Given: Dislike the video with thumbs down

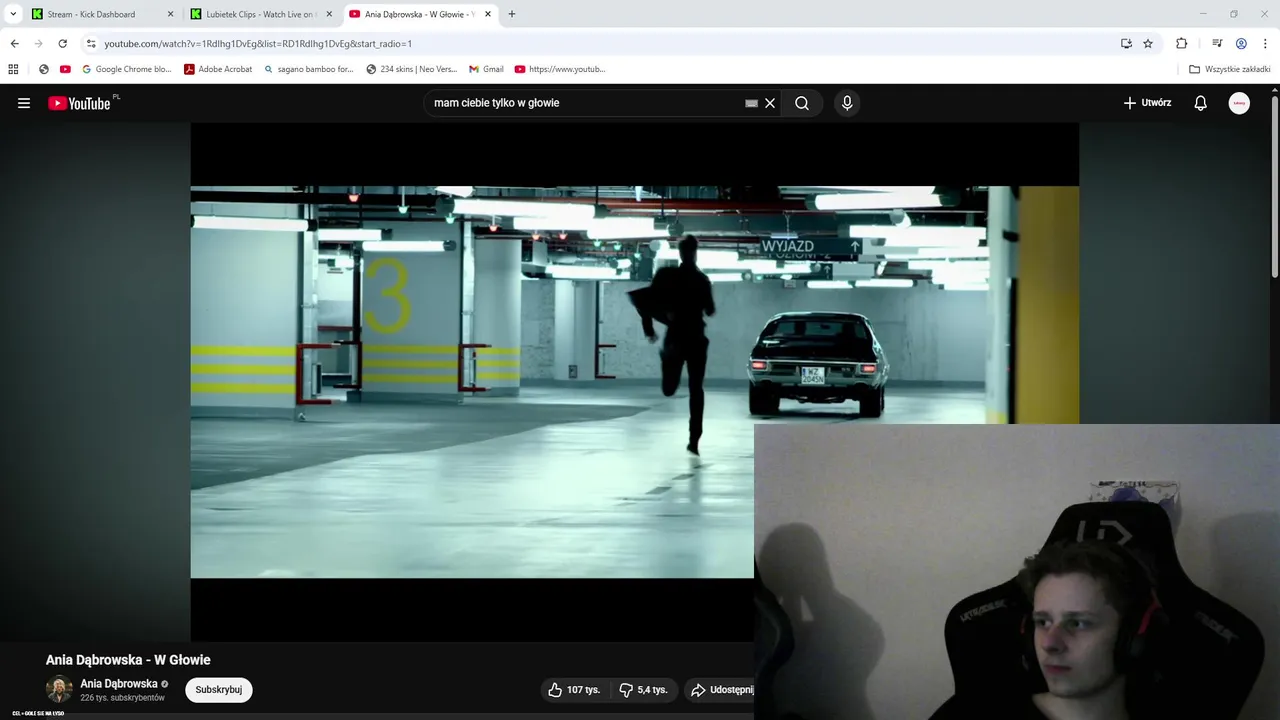Looking at the screenshot, I should 643,690.
